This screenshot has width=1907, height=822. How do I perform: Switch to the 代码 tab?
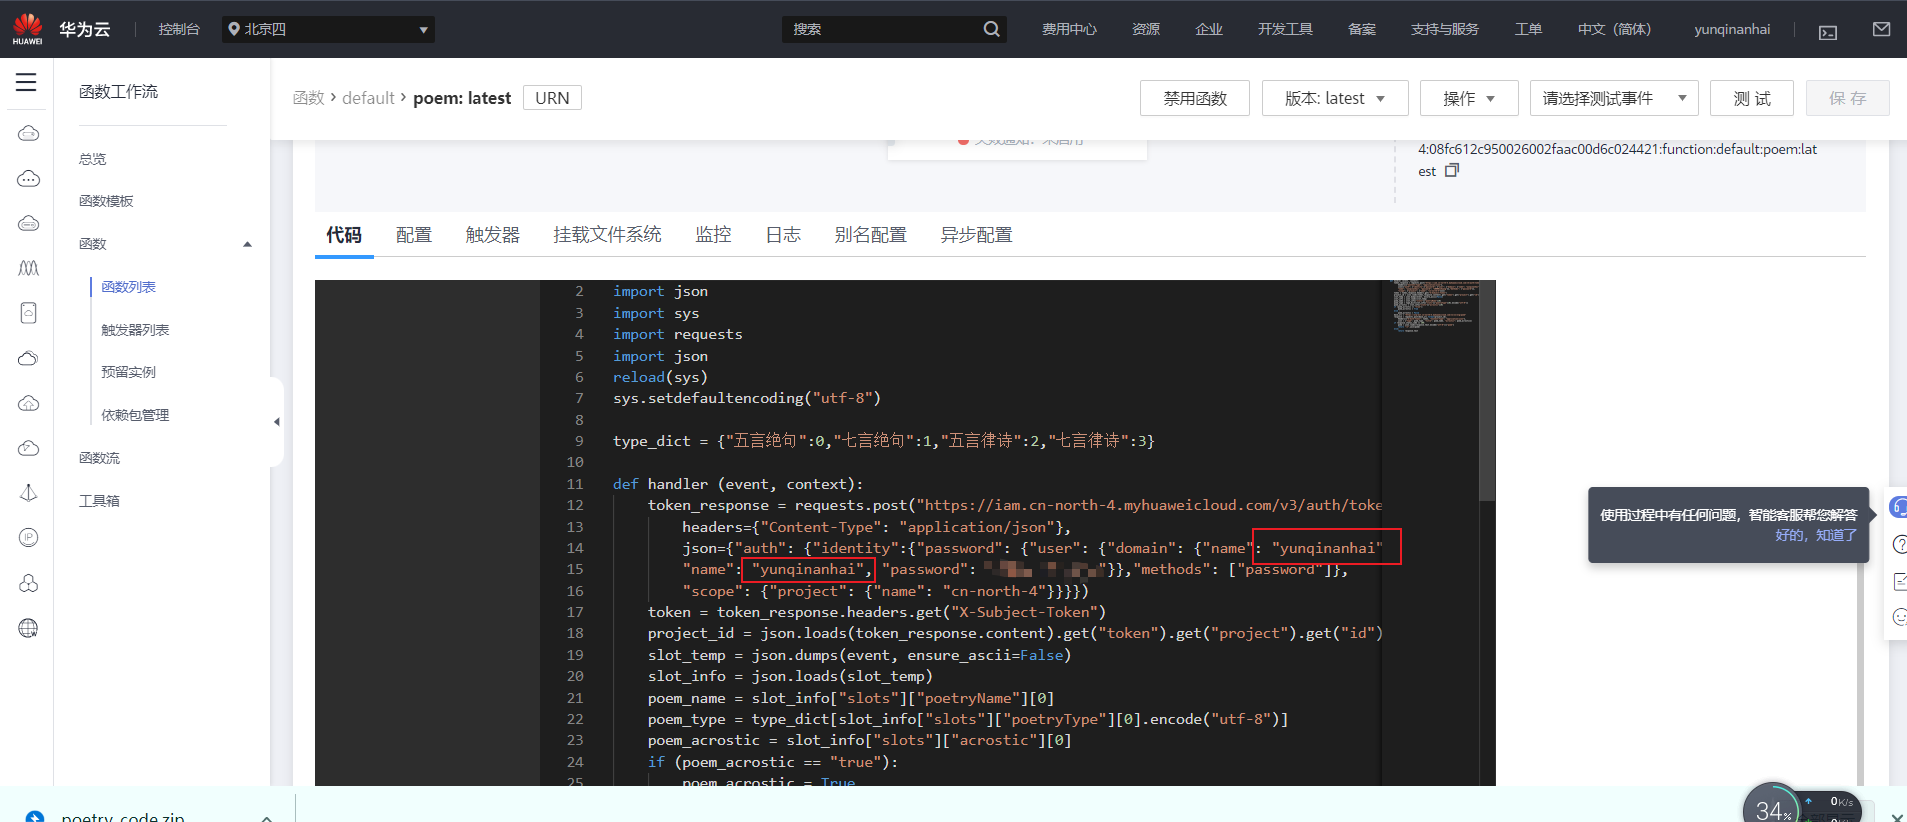[x=344, y=235]
